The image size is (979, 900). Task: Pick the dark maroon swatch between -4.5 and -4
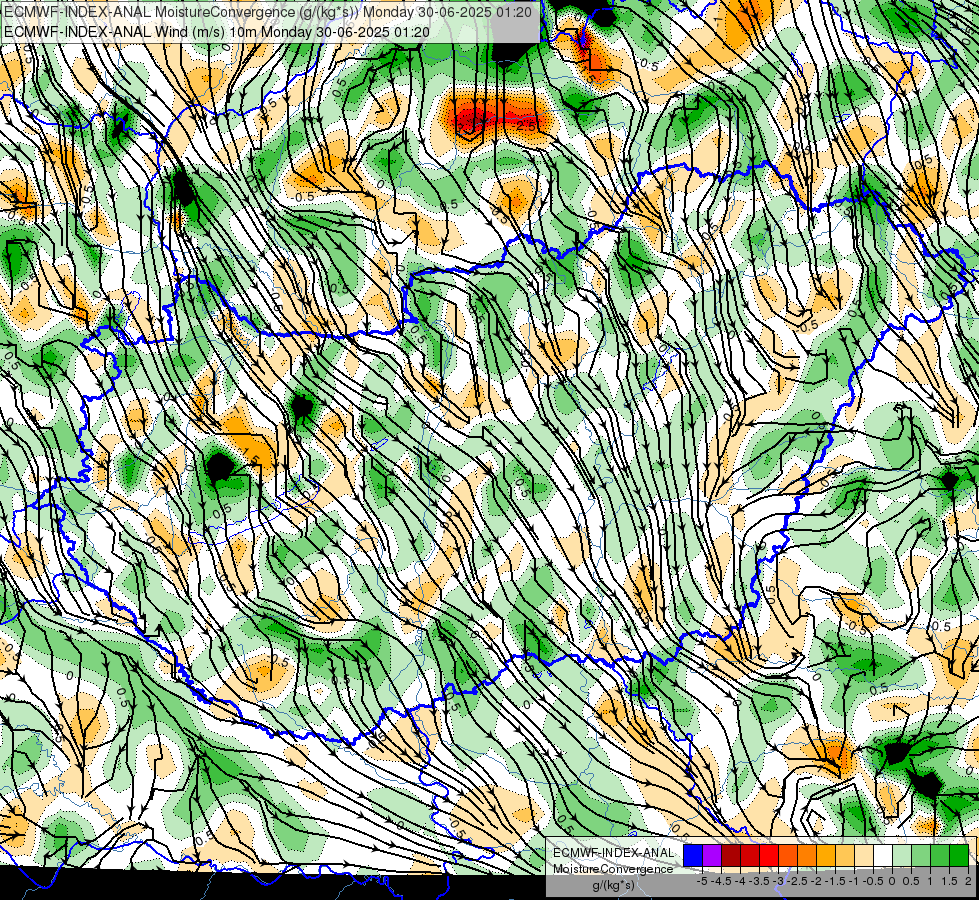(x=731, y=855)
